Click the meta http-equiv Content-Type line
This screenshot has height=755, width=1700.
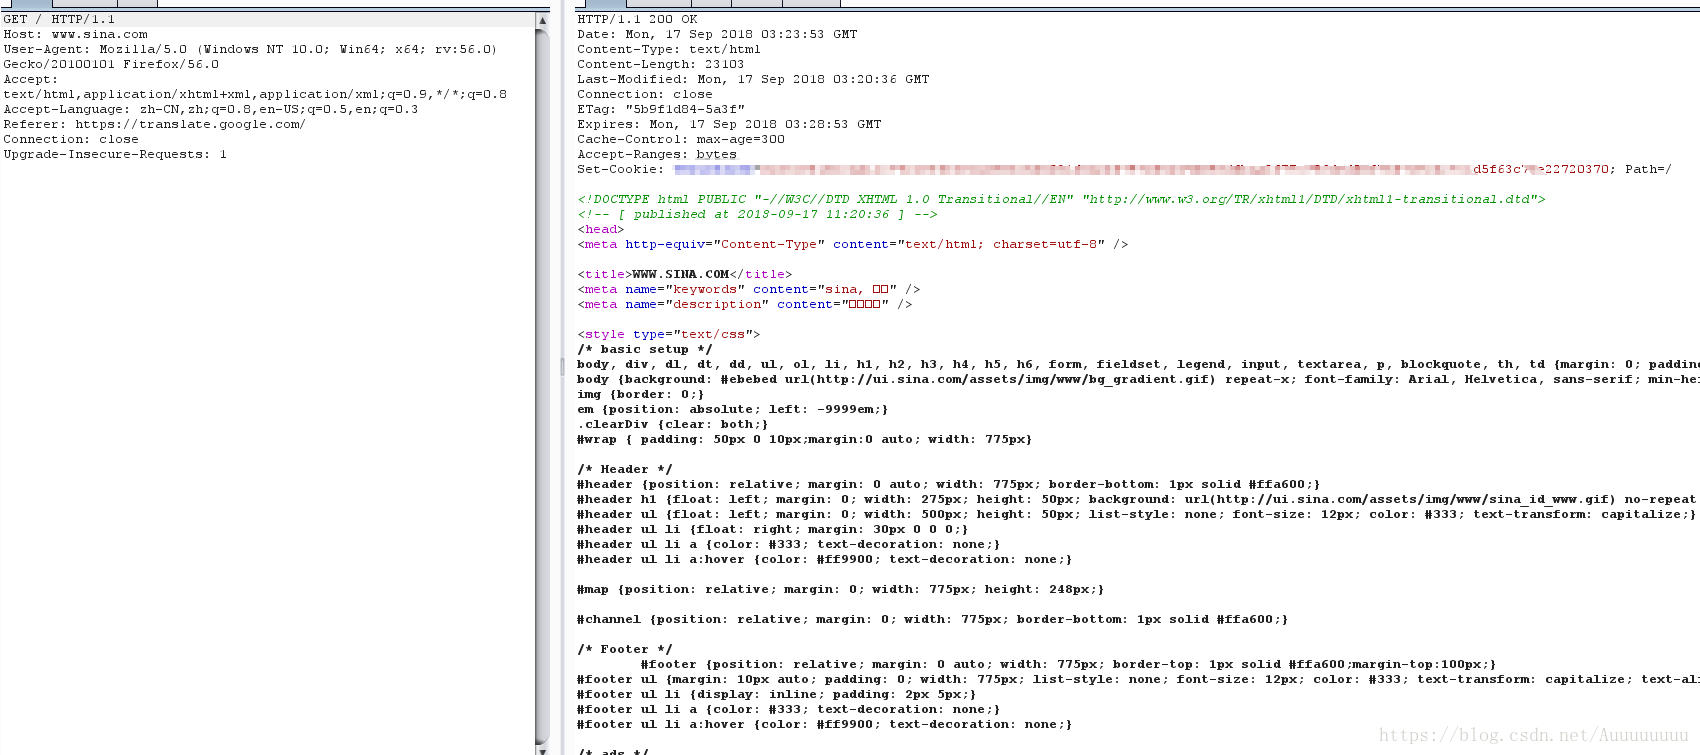853,244
